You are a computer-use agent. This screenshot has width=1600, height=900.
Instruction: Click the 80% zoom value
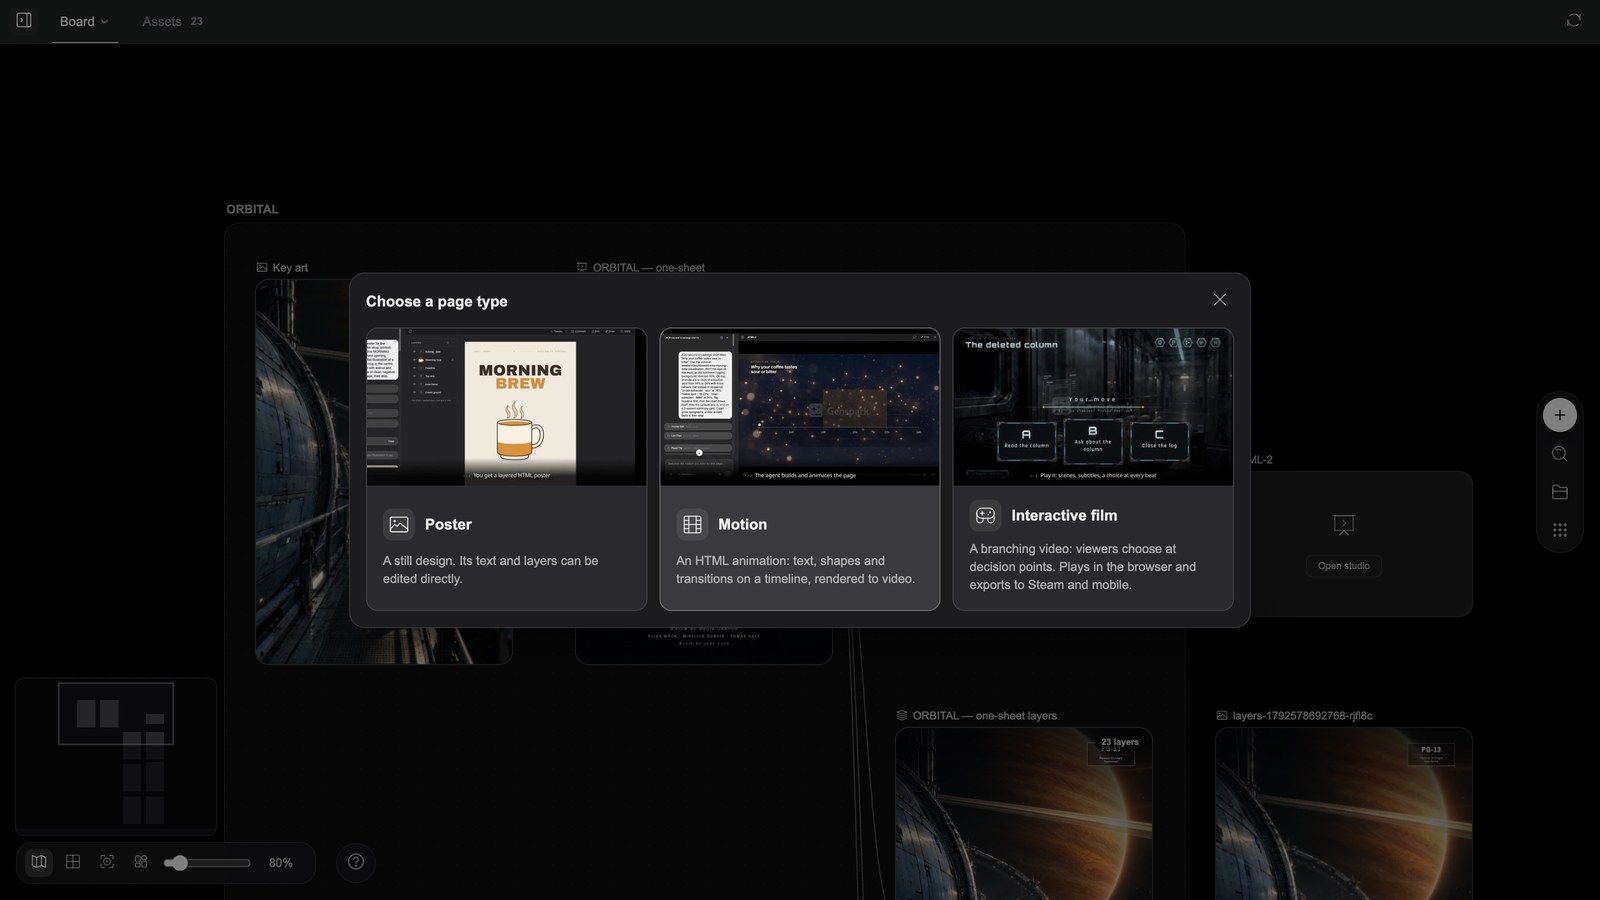coord(281,863)
